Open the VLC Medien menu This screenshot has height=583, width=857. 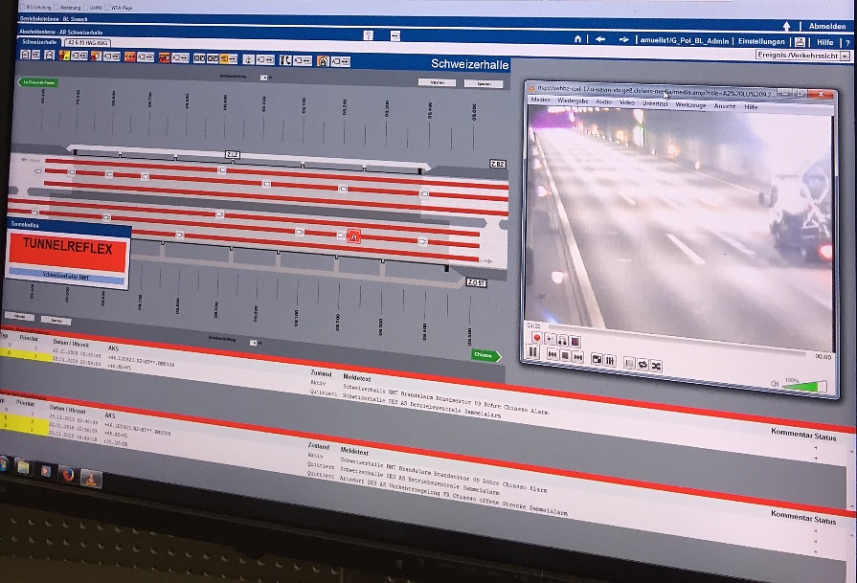pyautogui.click(x=541, y=99)
